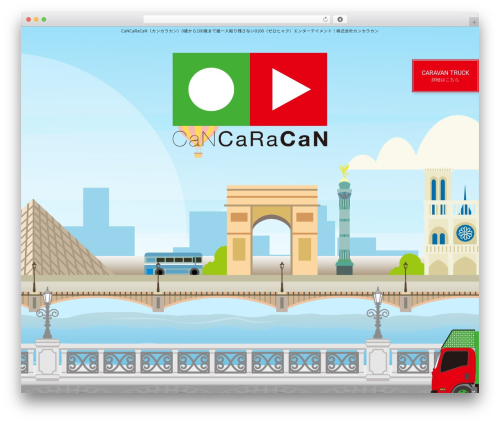The height and width of the screenshot is (423, 500).
Task: Click the Japanese site tagline header text
Action: [250, 31]
